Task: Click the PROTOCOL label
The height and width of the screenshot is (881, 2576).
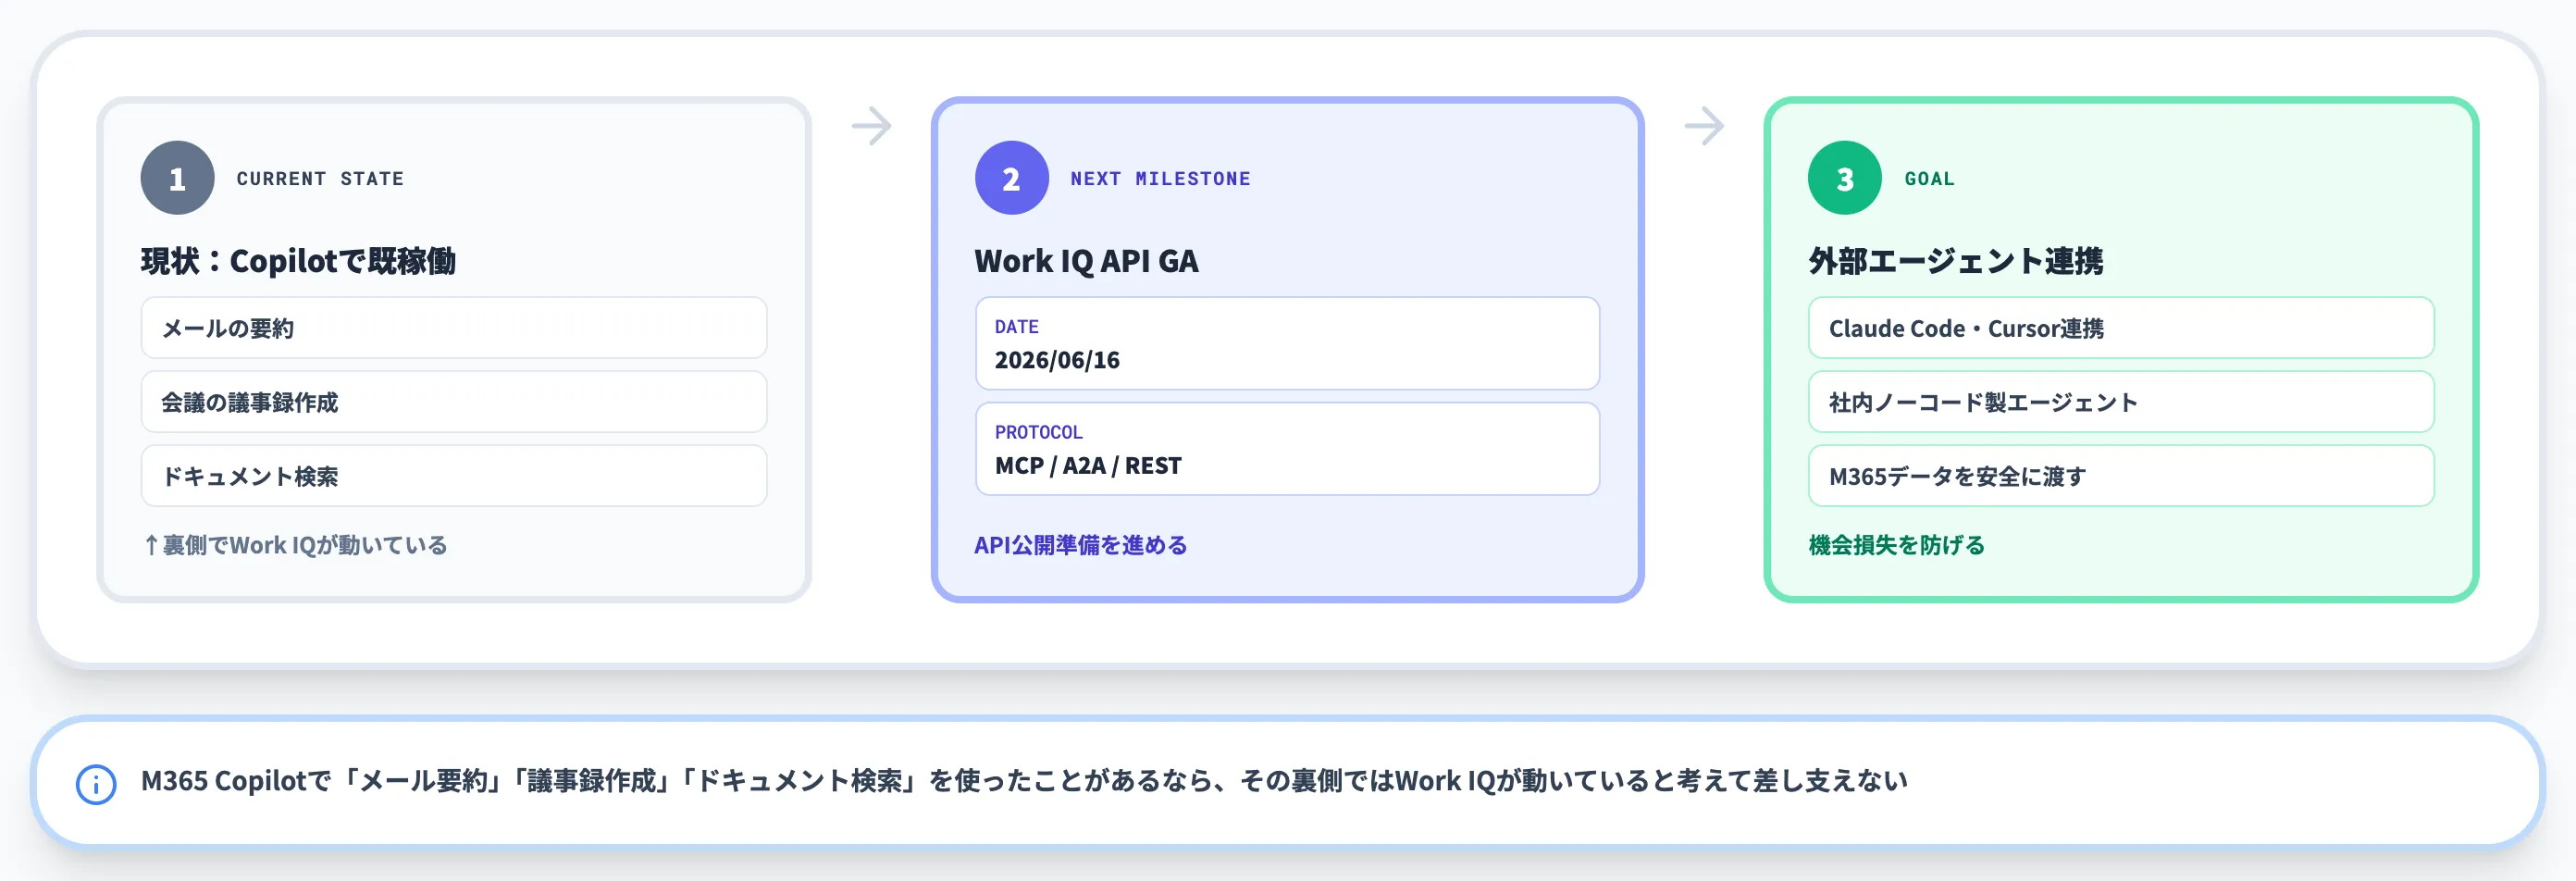Action: pyautogui.click(x=1038, y=432)
